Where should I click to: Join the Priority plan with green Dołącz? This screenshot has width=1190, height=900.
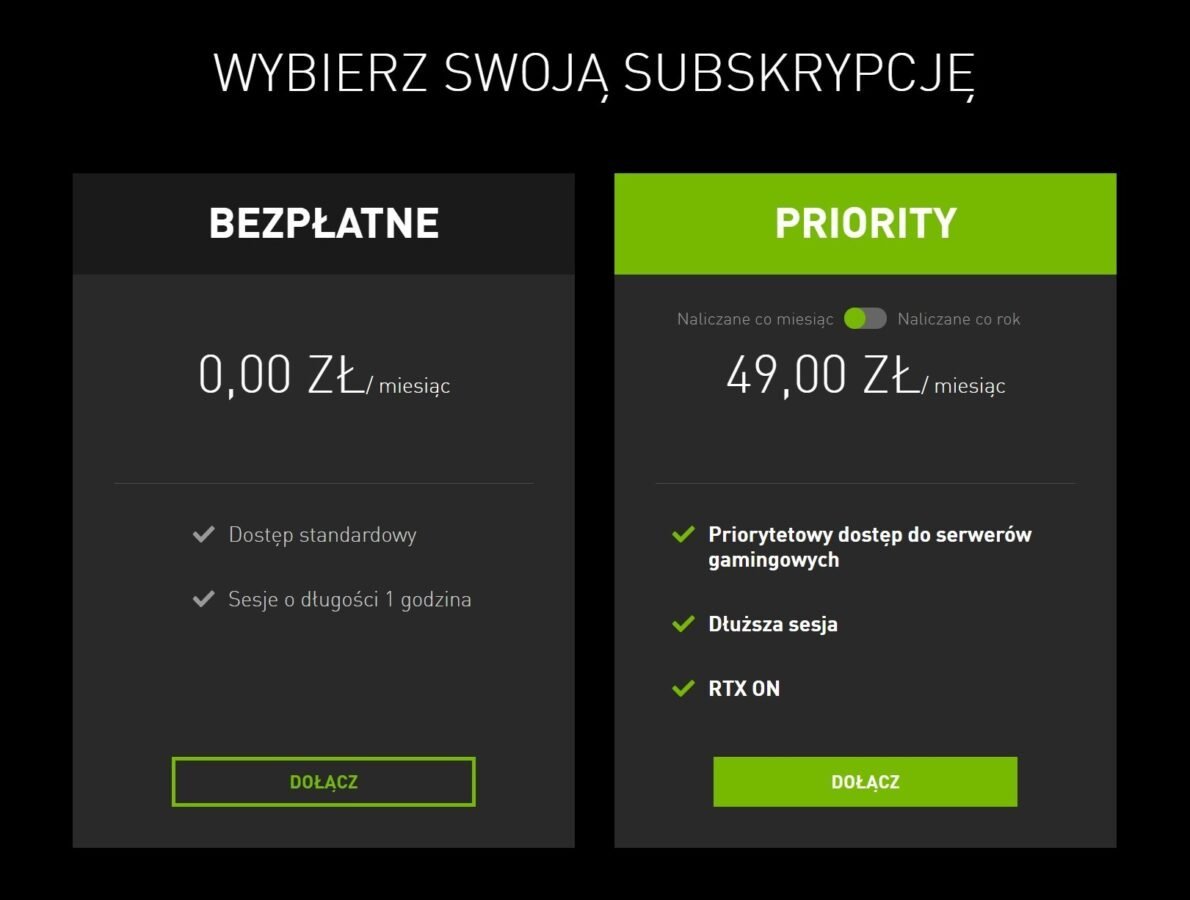point(865,782)
